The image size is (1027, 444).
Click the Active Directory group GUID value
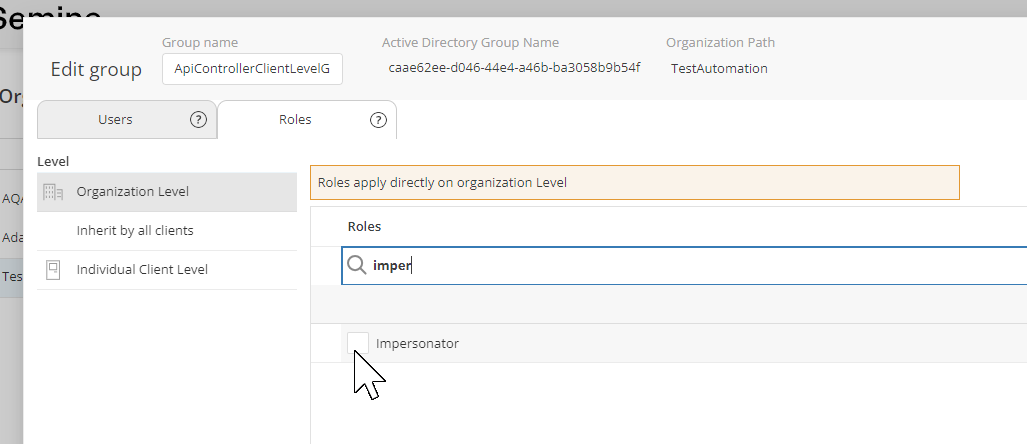(x=514, y=69)
